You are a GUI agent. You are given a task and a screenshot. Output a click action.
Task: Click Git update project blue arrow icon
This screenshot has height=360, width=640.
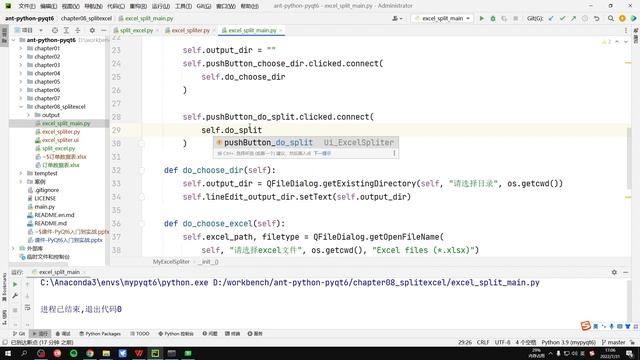coord(551,18)
